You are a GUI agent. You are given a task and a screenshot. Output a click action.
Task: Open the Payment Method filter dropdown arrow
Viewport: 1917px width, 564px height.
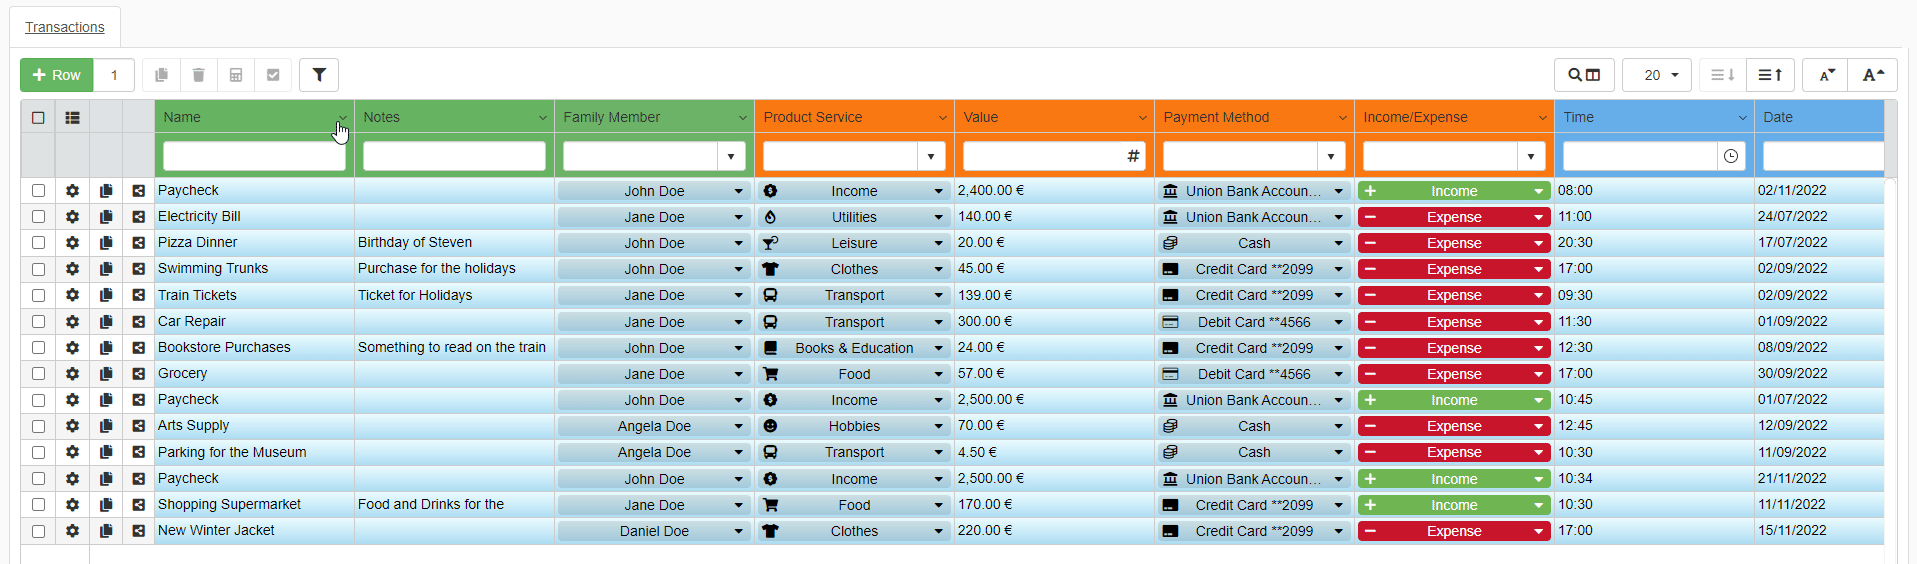(x=1330, y=157)
